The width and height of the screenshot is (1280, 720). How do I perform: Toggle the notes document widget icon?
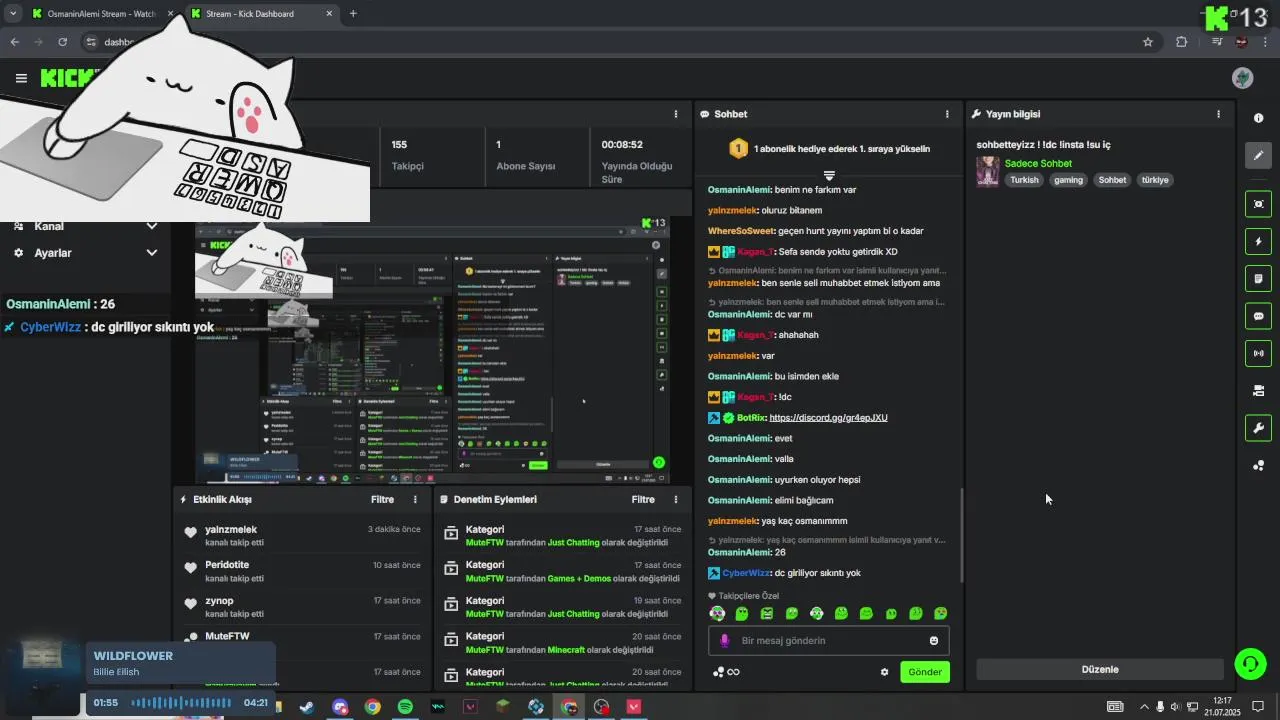pos(1258,278)
